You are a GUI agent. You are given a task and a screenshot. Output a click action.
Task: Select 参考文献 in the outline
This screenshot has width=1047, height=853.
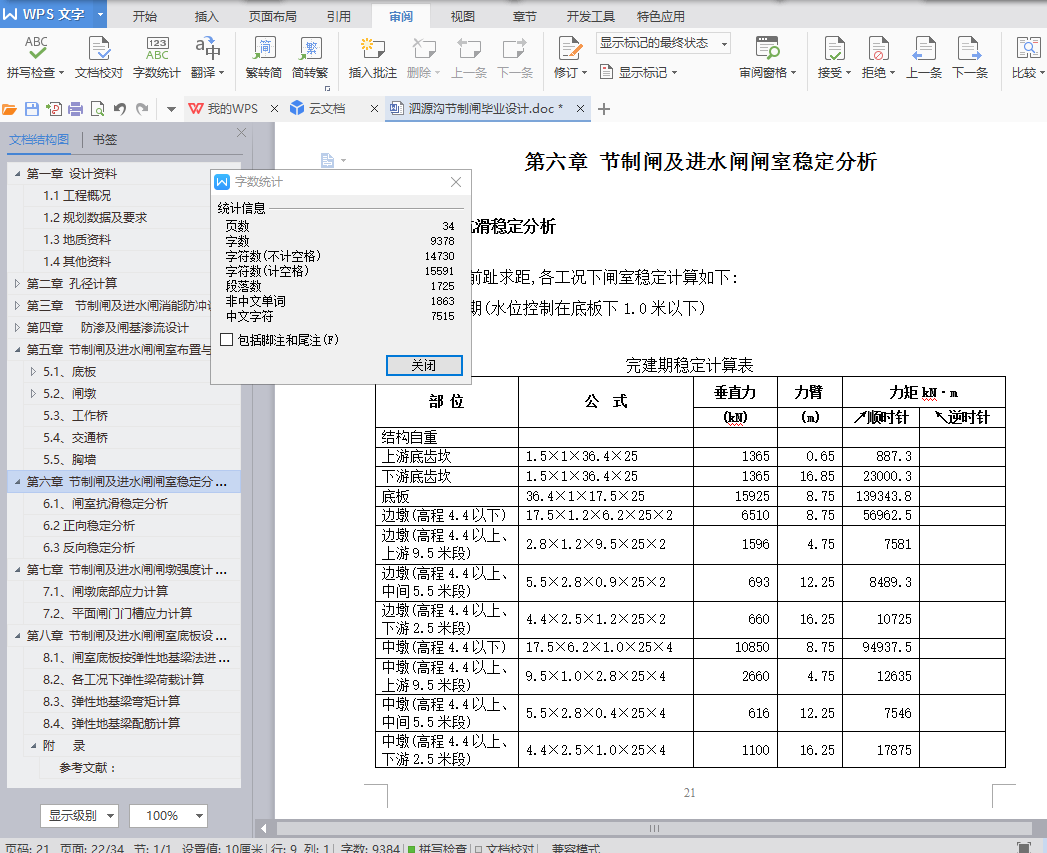pos(87,768)
